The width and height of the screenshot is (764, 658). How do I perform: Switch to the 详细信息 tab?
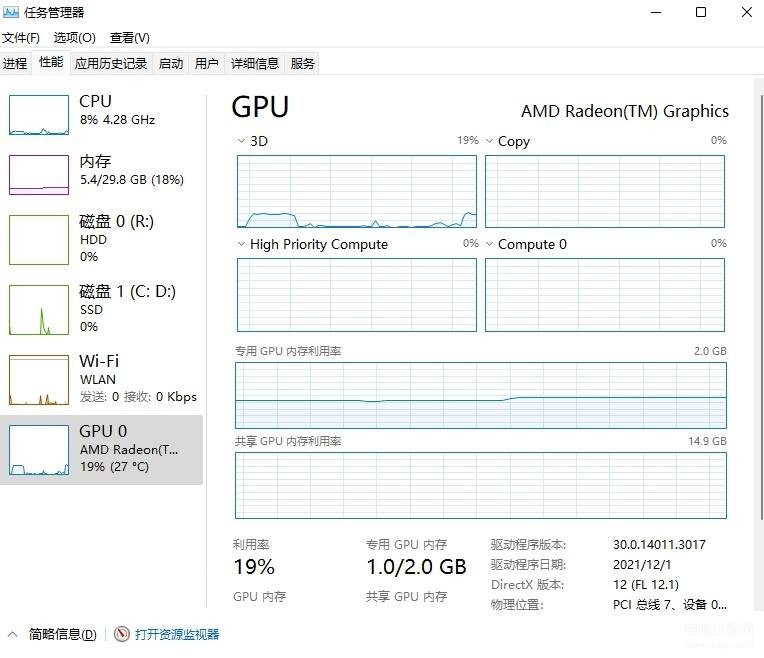click(255, 63)
